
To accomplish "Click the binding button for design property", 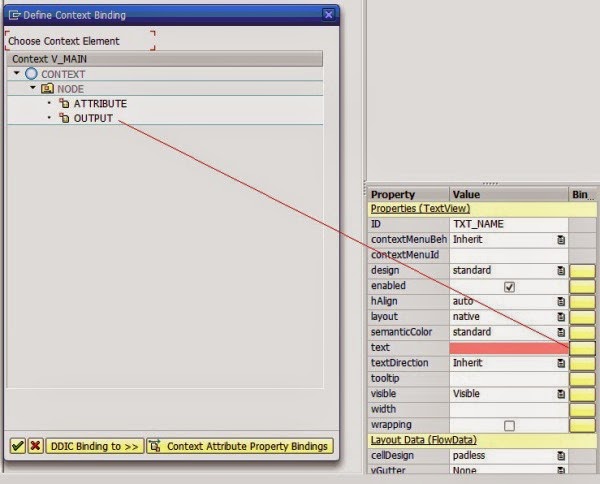I will [582, 270].
